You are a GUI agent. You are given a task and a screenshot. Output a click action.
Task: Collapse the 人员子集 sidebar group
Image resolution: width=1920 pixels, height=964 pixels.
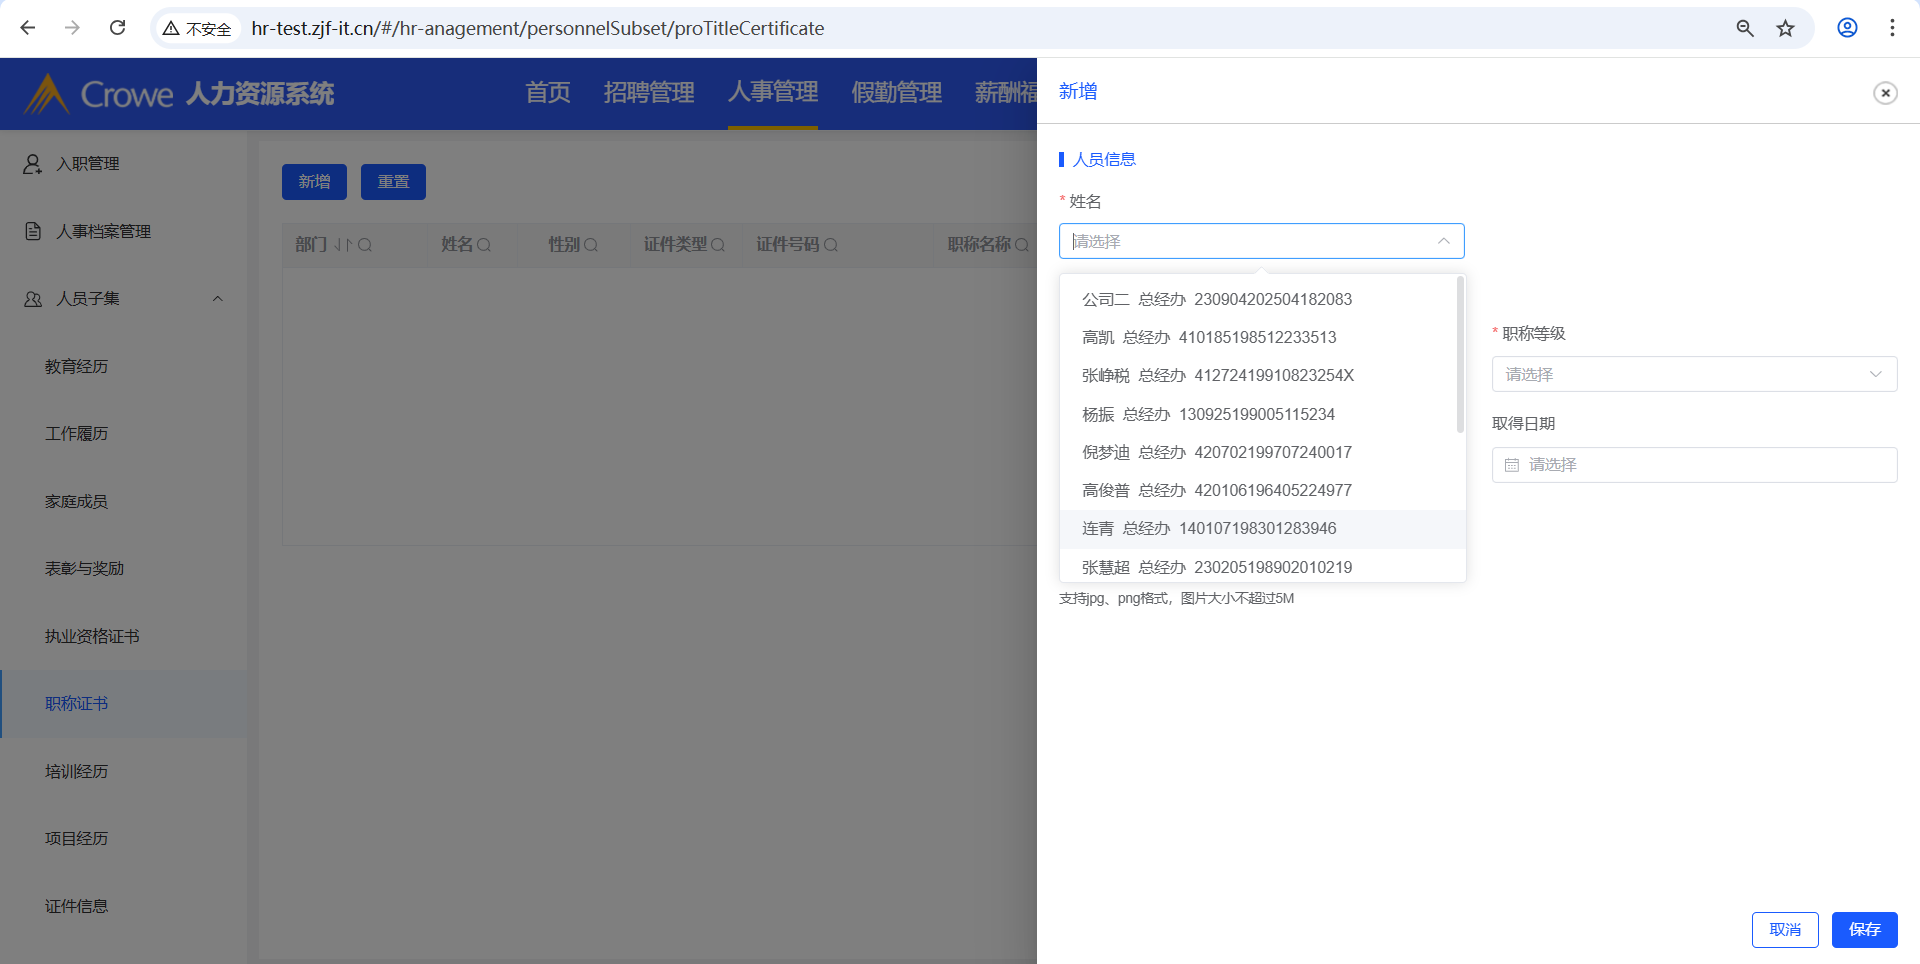click(217, 299)
